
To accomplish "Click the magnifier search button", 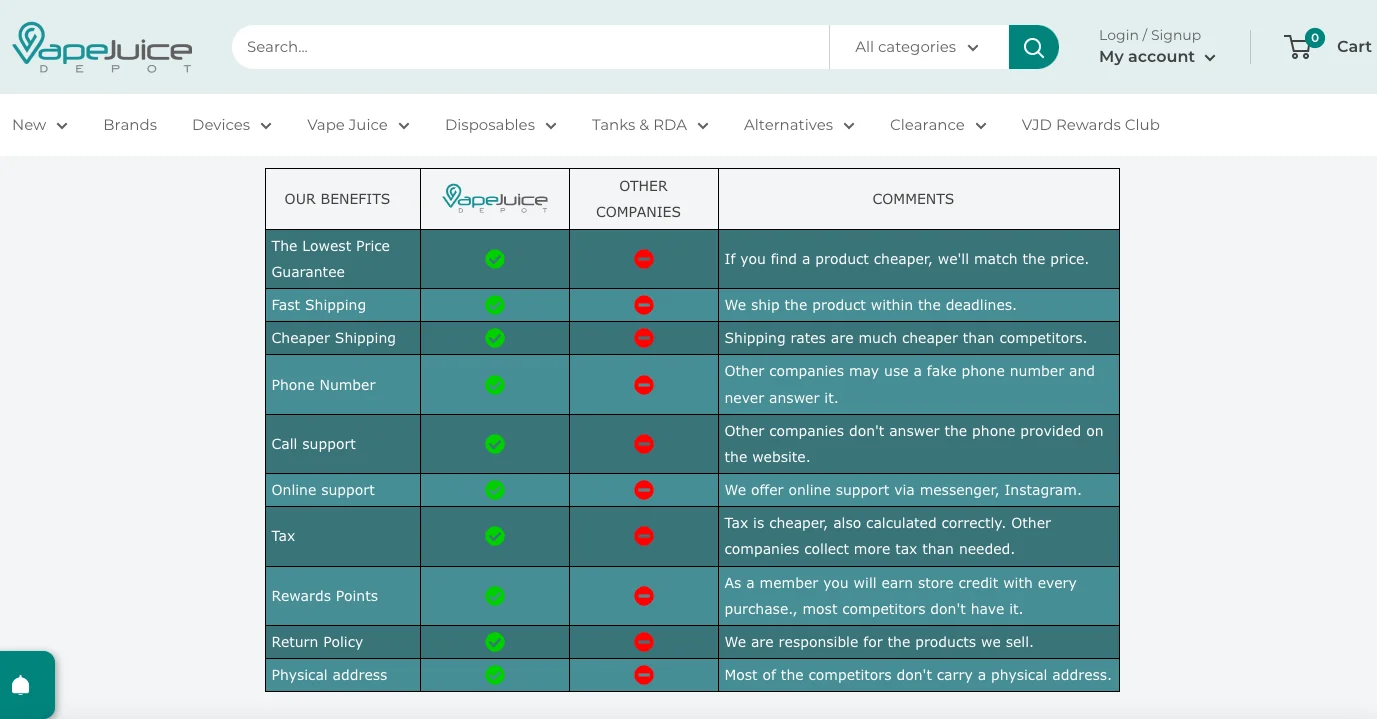I will point(1033,47).
